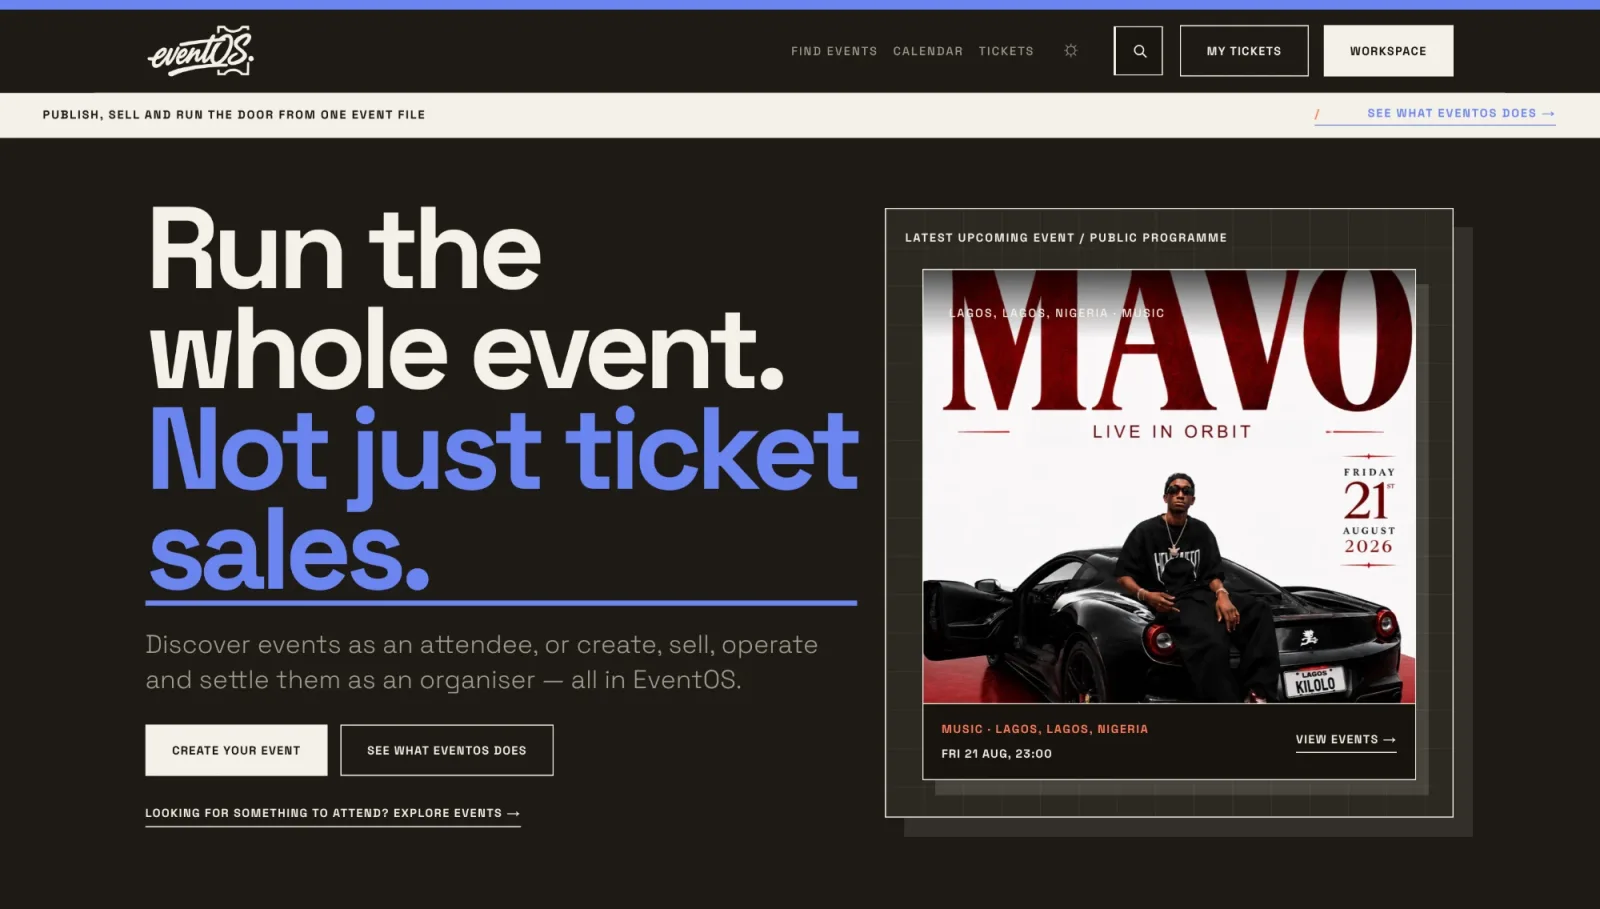Click View Events on the event card
The height and width of the screenshot is (909, 1600).
click(1346, 740)
